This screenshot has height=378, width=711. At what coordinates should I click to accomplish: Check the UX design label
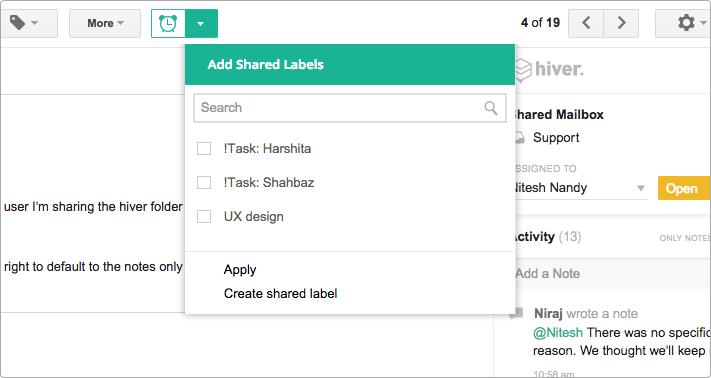pos(204,216)
